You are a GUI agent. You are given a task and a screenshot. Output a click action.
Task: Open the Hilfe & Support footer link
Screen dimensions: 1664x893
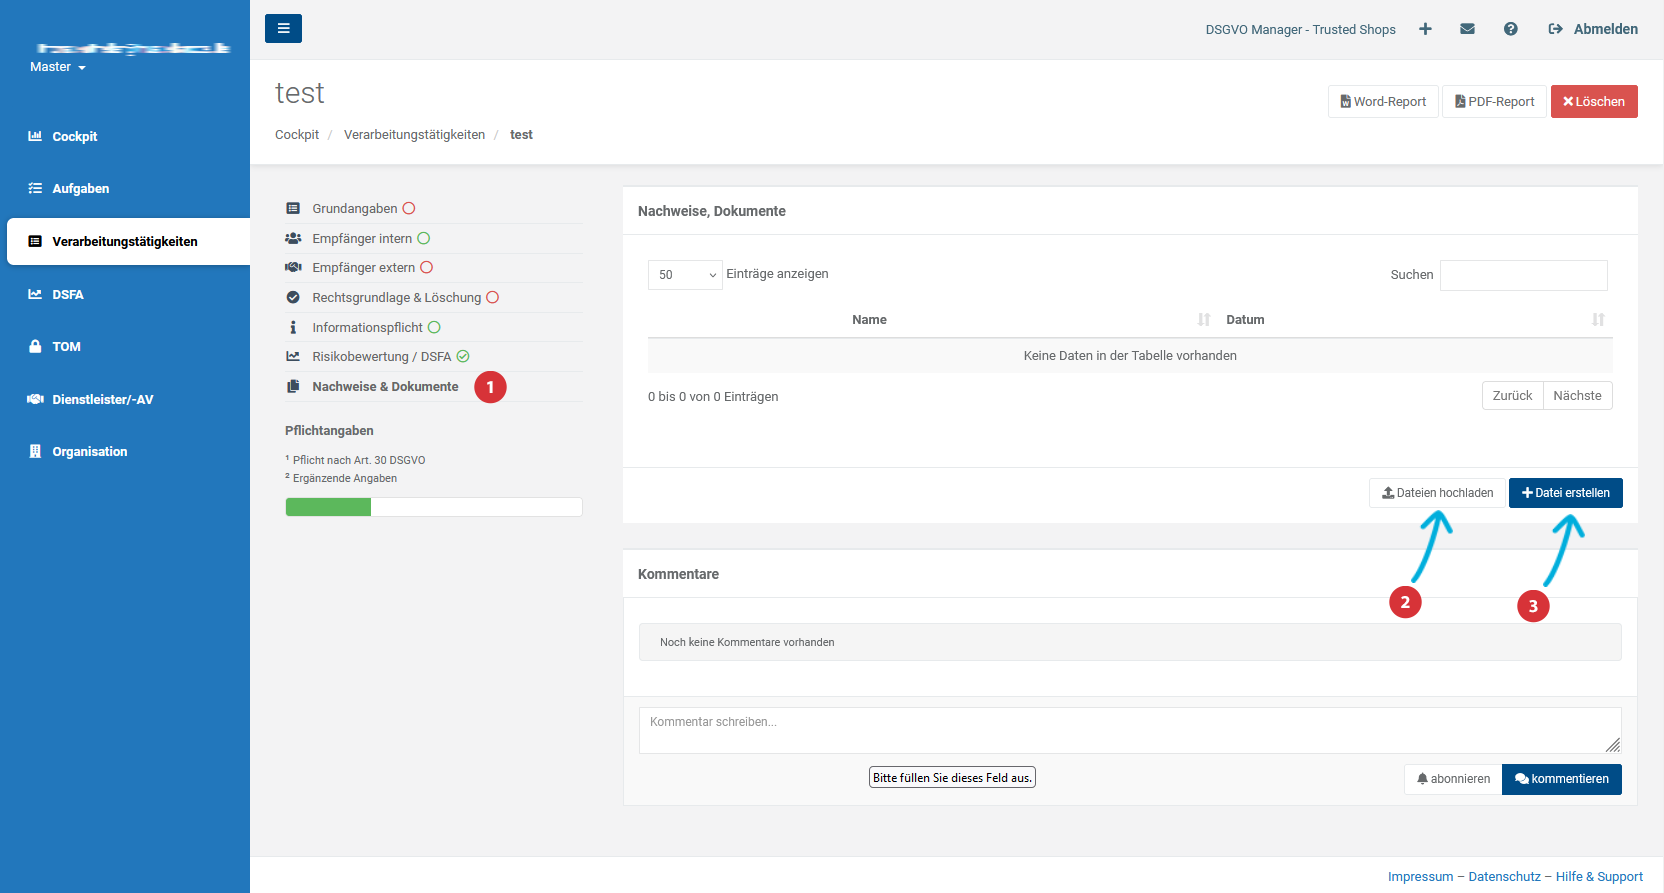point(1599,877)
